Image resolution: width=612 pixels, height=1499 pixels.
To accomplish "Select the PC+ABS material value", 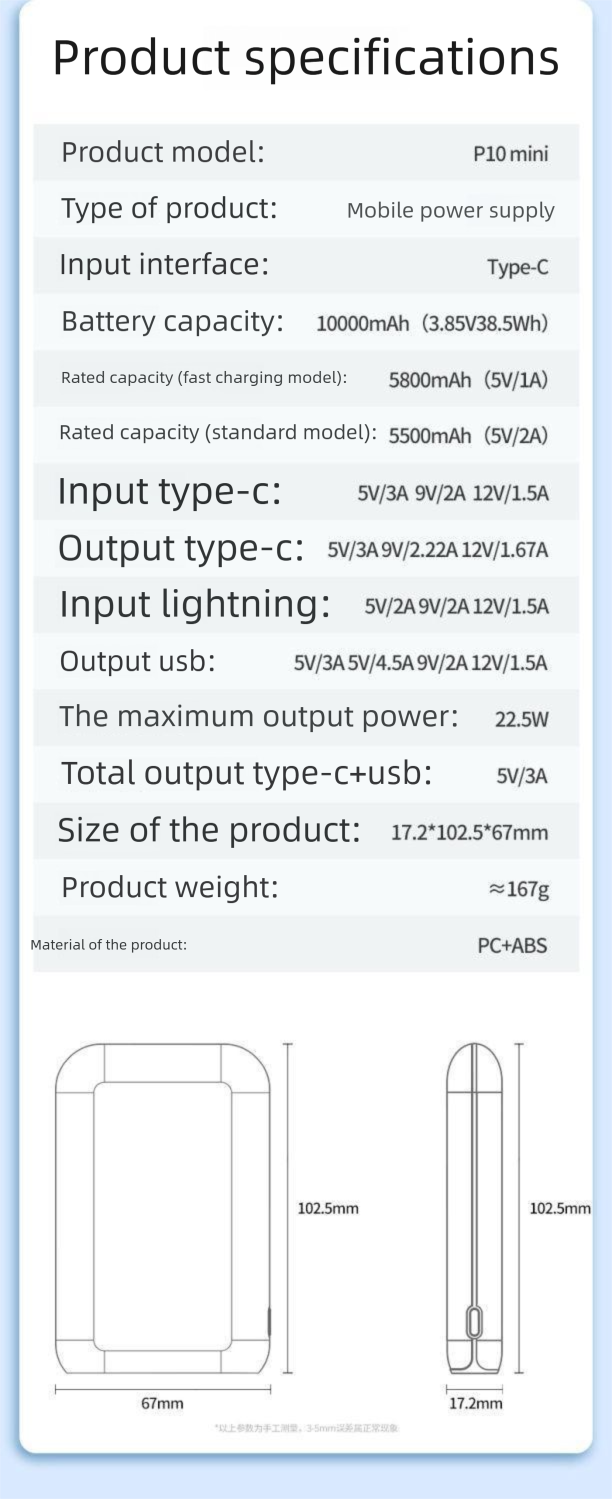I will [512, 945].
